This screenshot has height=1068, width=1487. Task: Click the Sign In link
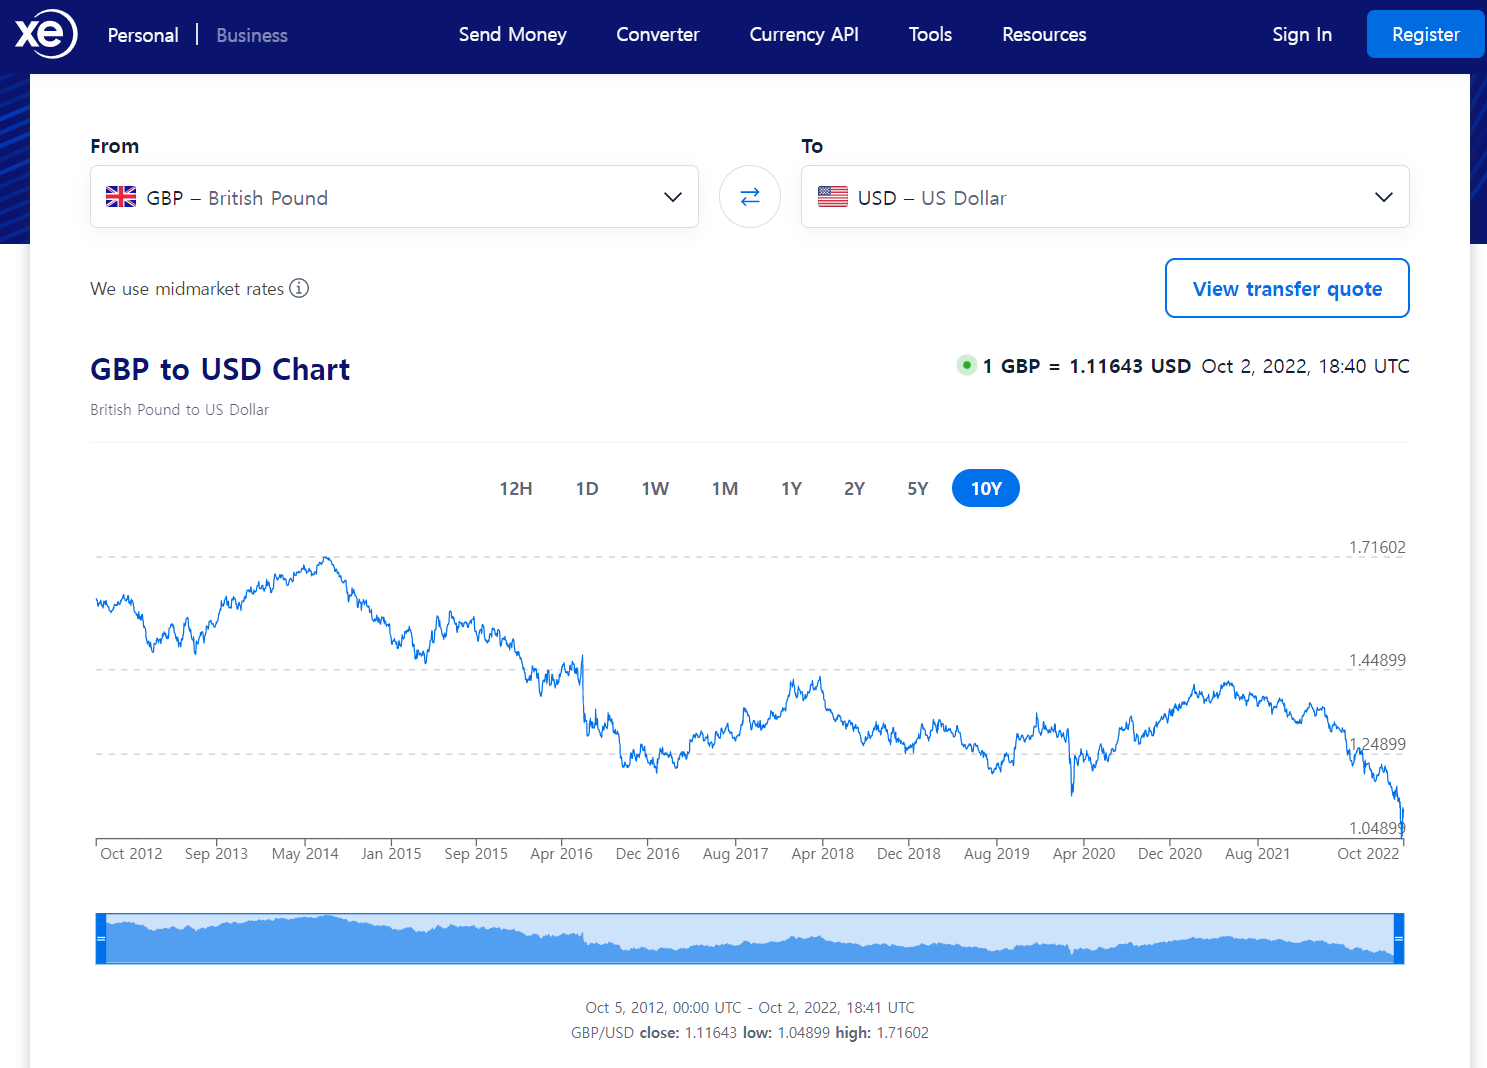(x=1302, y=34)
